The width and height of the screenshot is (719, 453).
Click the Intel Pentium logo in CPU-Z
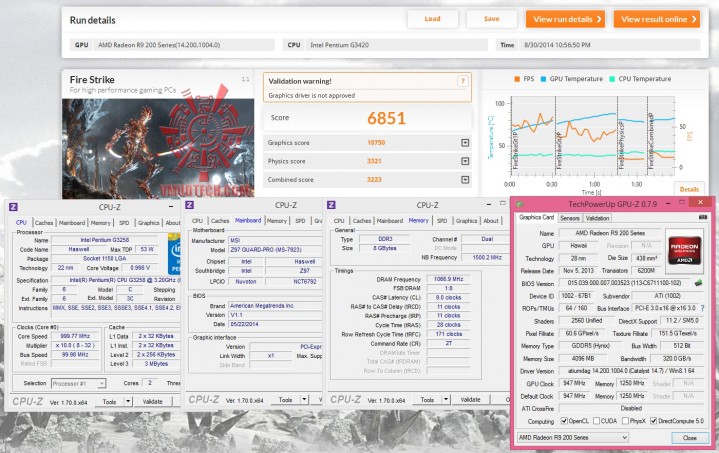tap(174, 254)
